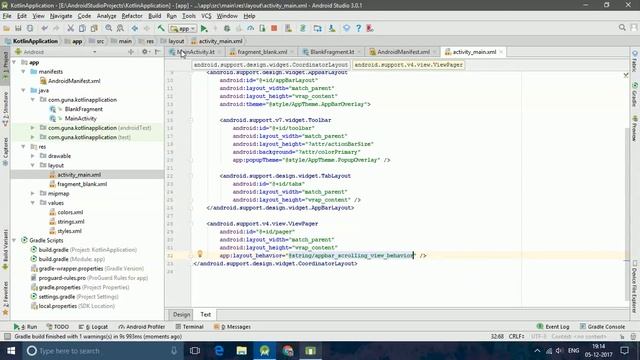Open the Event Log panel
640x360 pixels.
pyautogui.click(x=553, y=327)
